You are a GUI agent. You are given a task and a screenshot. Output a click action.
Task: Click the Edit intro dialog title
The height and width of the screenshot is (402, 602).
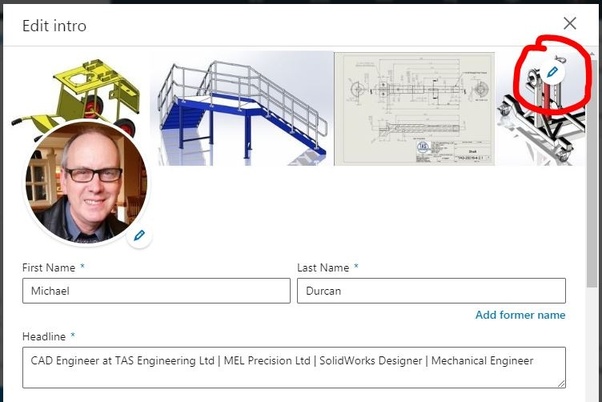(54, 26)
